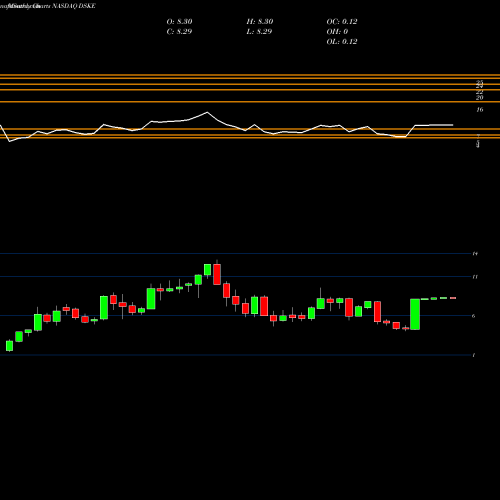Image resolution: width=500 pixels, height=500 pixels.
Task: Select the 'O: 8.30' open price value
Action: (179, 21)
